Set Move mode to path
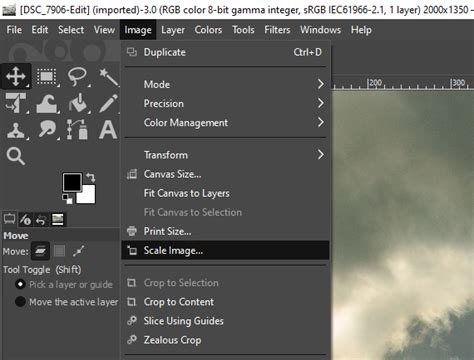The width and height of the screenshot is (474, 360). (79, 251)
